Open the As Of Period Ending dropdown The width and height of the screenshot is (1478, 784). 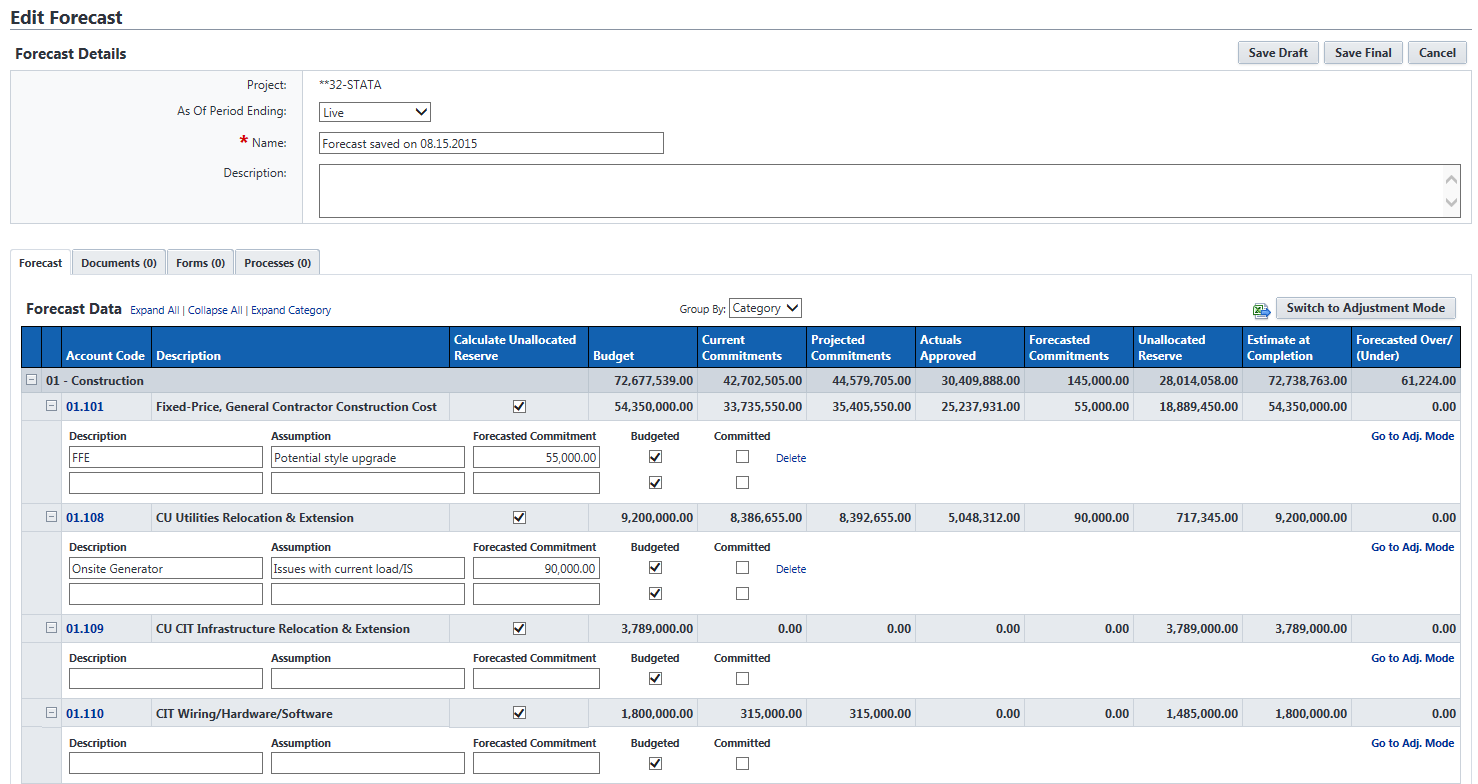pyautogui.click(x=375, y=113)
